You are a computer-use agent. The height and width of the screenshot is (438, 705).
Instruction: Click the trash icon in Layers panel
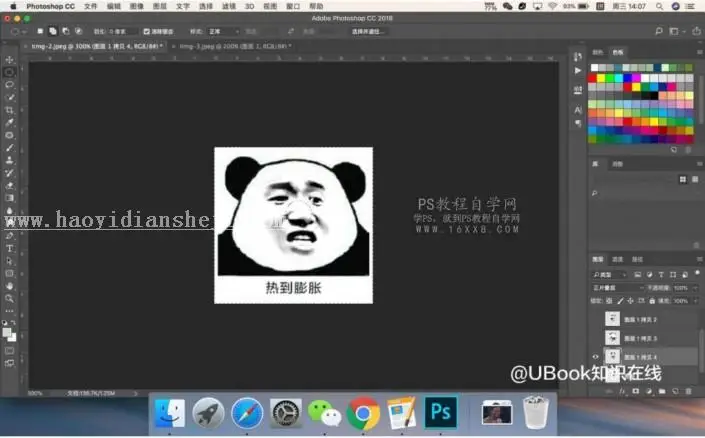688,391
